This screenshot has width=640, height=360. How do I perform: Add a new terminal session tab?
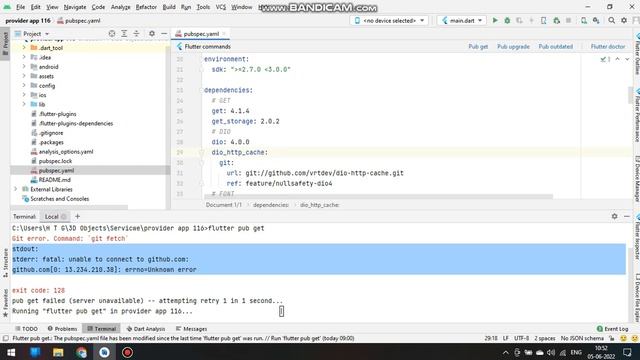78,216
